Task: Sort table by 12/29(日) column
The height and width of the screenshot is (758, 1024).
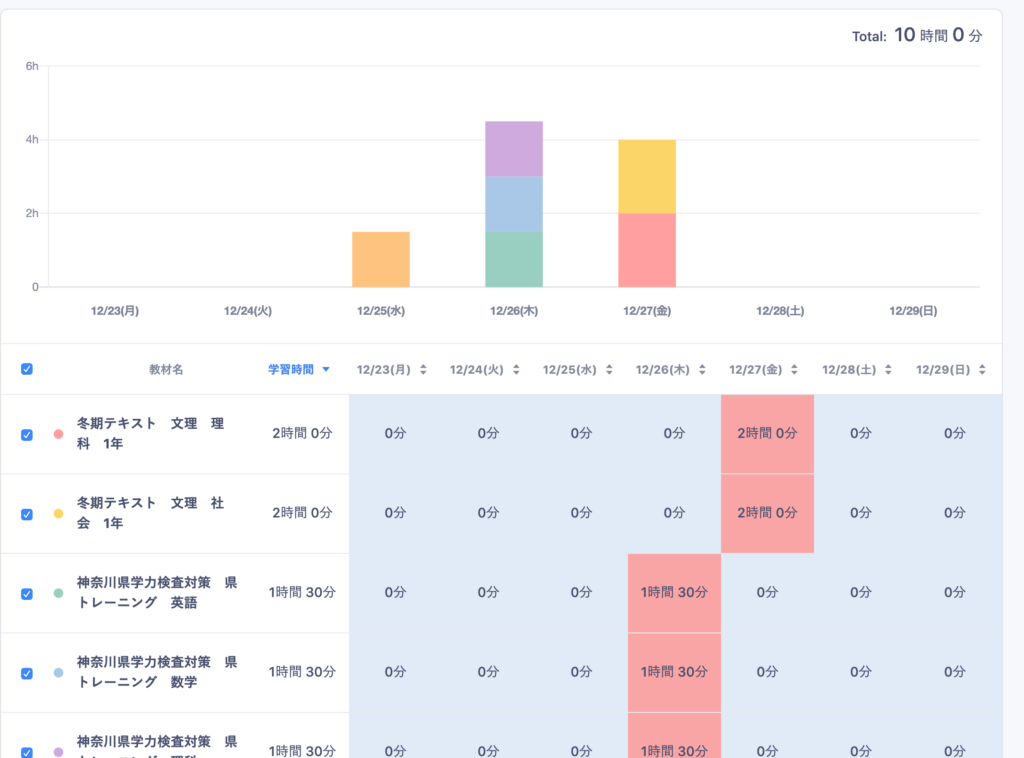Action: coord(982,370)
